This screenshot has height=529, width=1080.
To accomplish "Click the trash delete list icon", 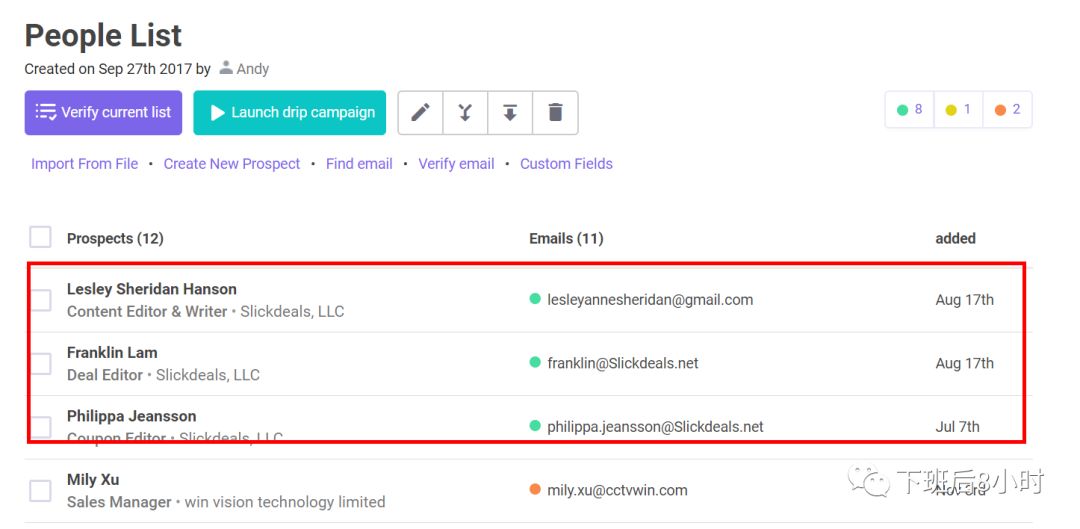I will tap(555, 112).
